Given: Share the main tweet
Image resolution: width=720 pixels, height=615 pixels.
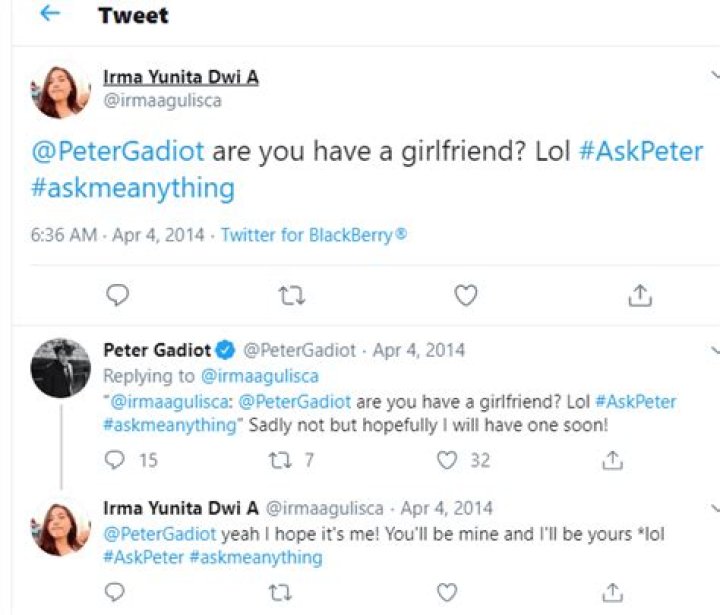Looking at the screenshot, I should pyautogui.click(x=640, y=295).
